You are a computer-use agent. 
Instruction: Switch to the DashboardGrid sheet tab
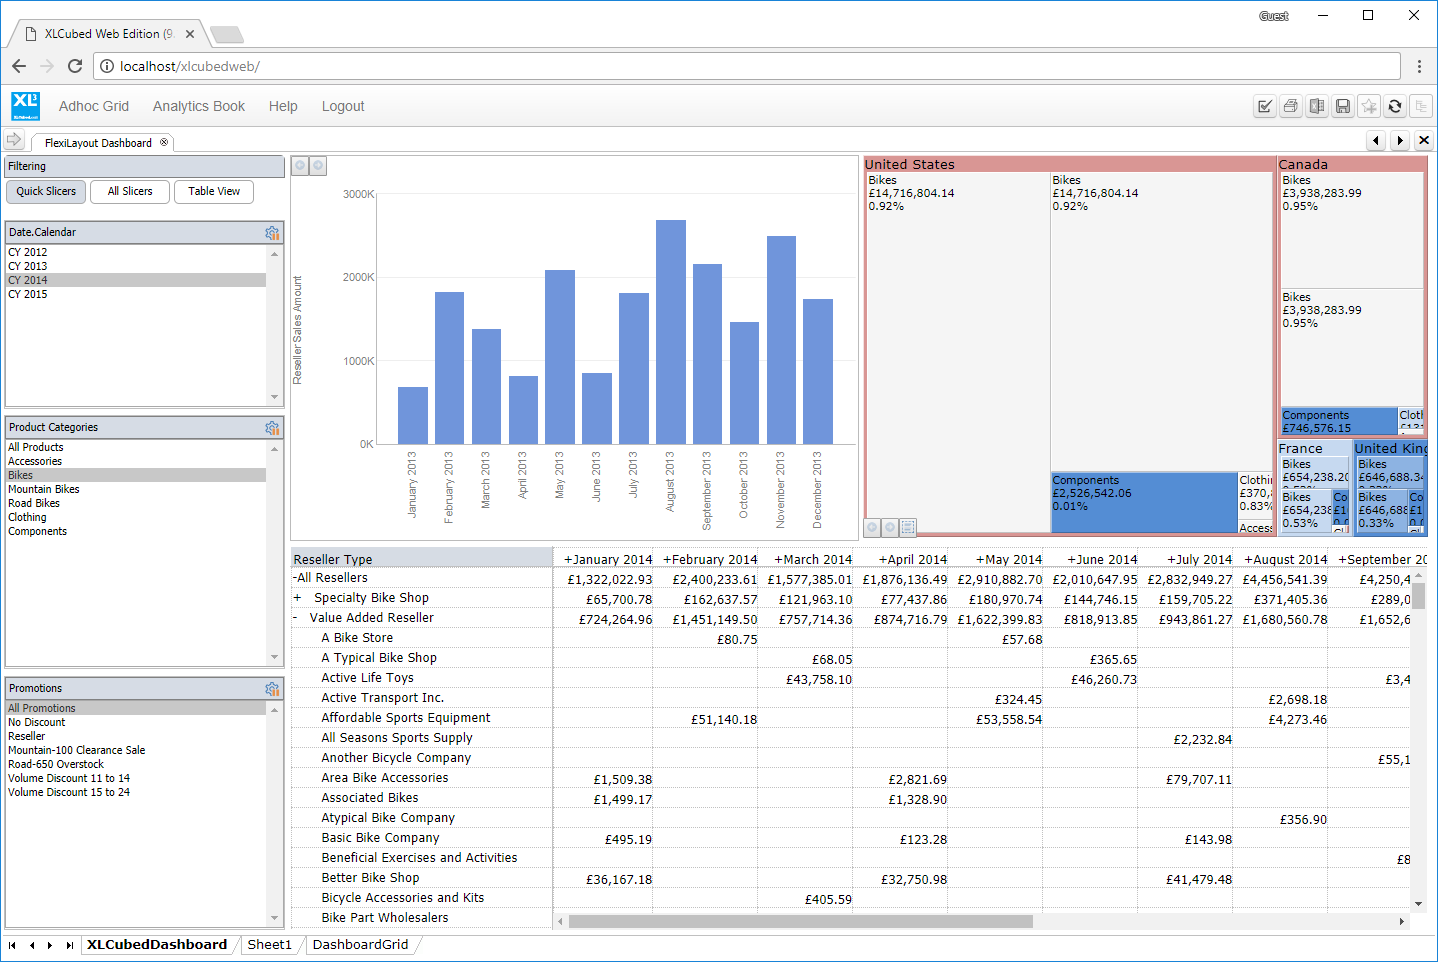[x=360, y=944]
